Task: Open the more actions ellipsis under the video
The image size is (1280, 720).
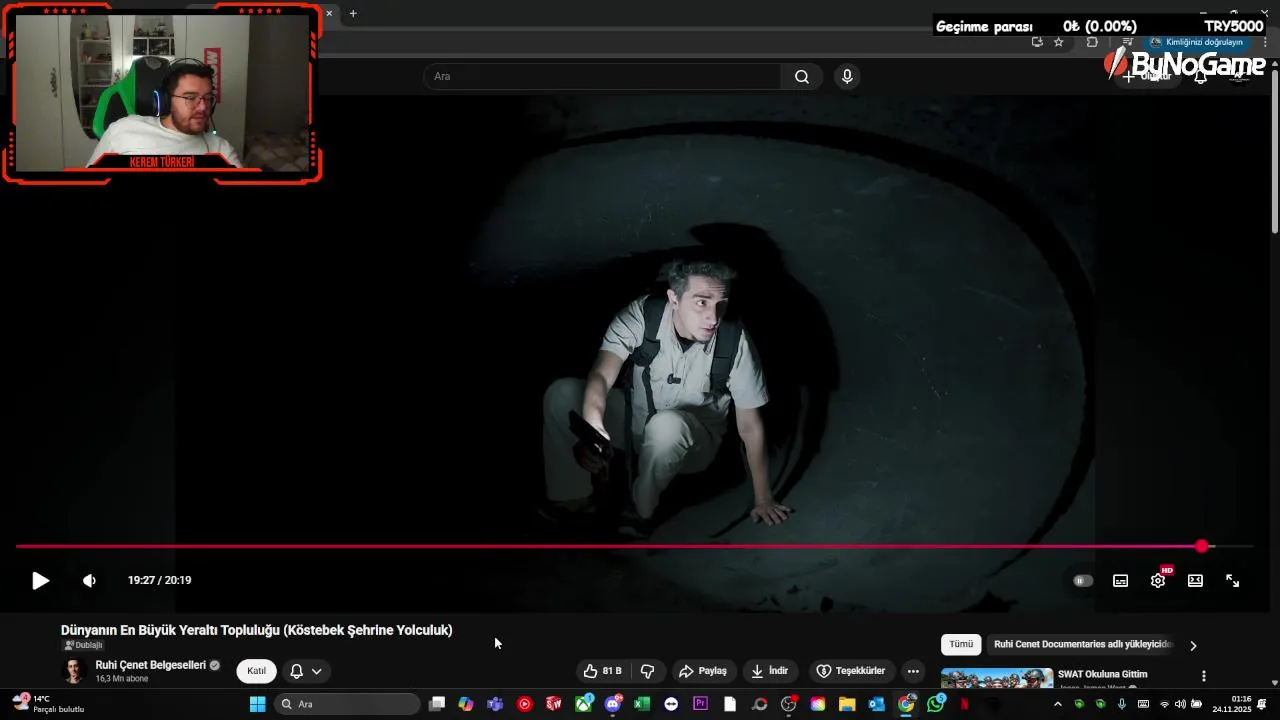Action: (913, 671)
